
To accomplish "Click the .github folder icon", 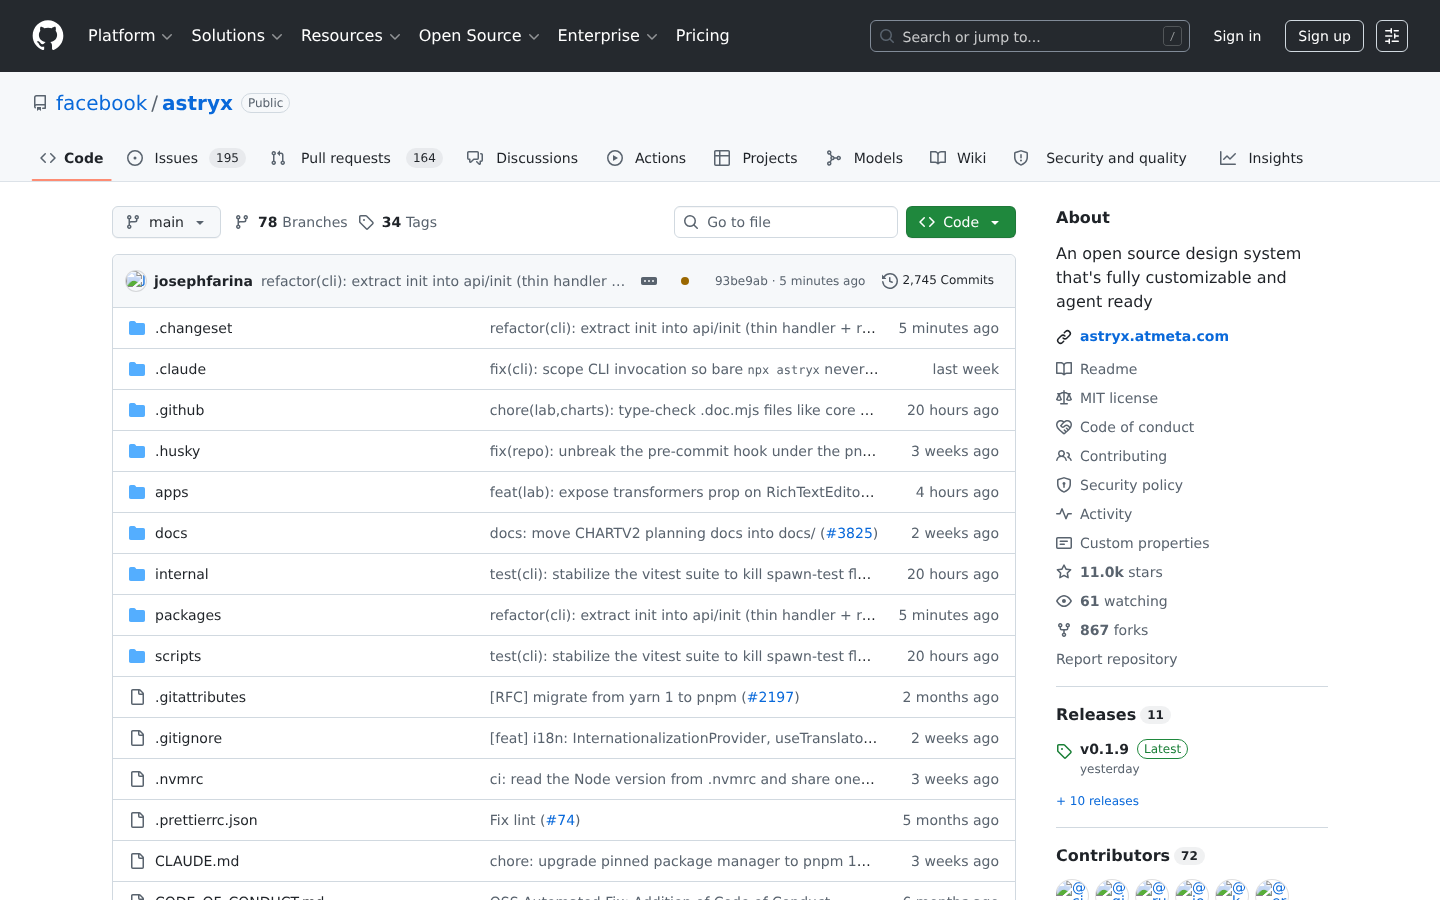I will (137, 410).
